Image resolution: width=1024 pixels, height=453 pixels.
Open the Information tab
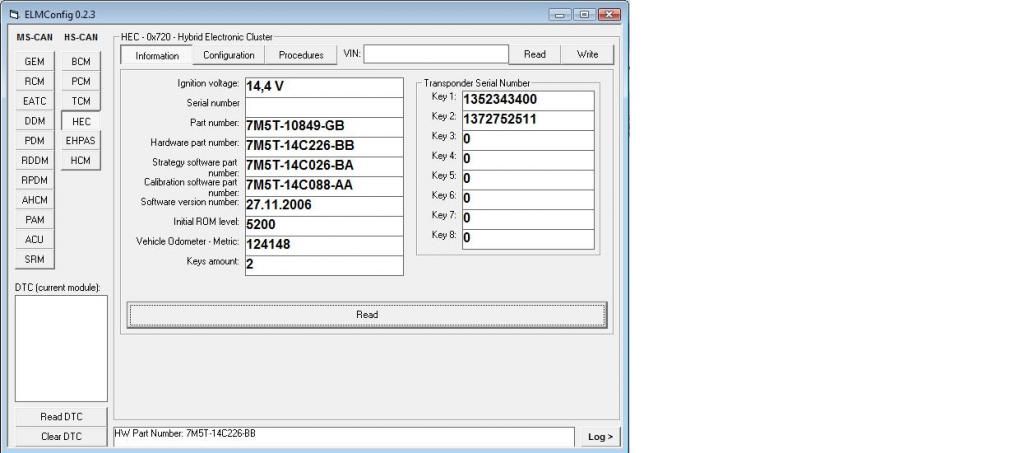pos(157,56)
